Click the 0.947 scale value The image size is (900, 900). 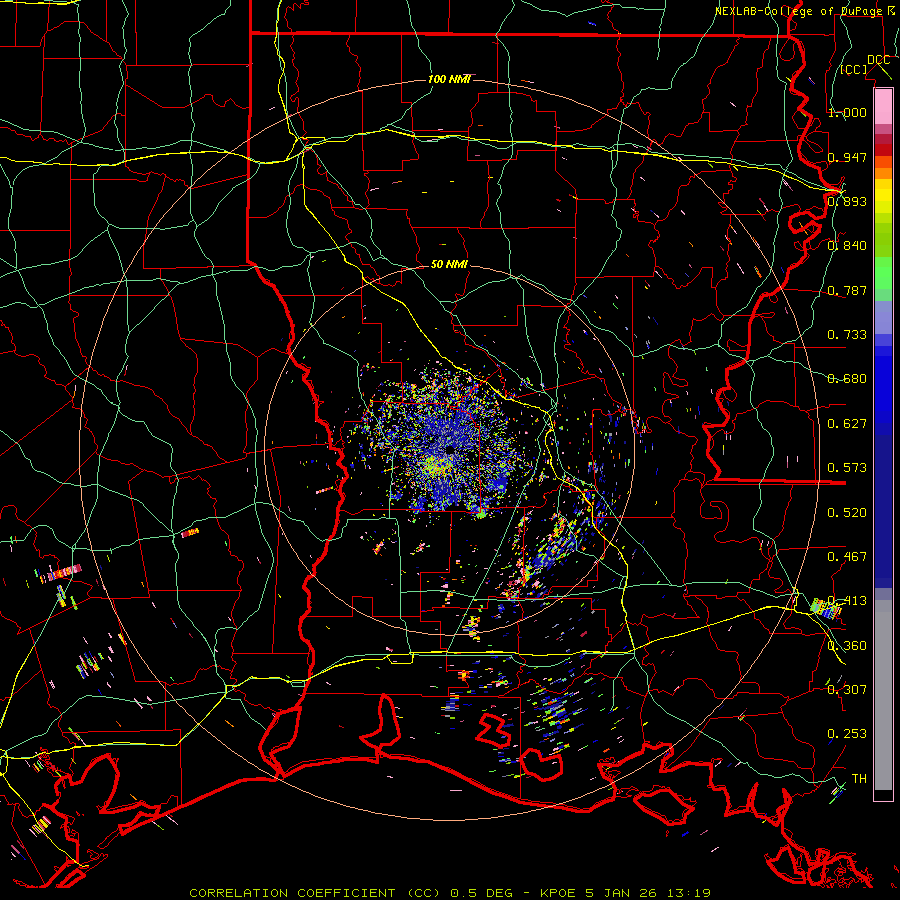[x=847, y=157]
